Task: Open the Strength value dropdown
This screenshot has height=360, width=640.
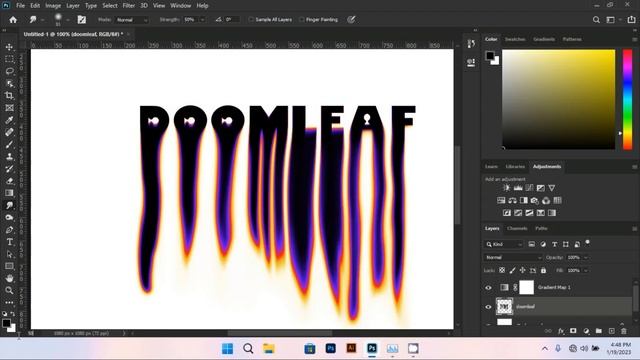Action: click(202, 20)
